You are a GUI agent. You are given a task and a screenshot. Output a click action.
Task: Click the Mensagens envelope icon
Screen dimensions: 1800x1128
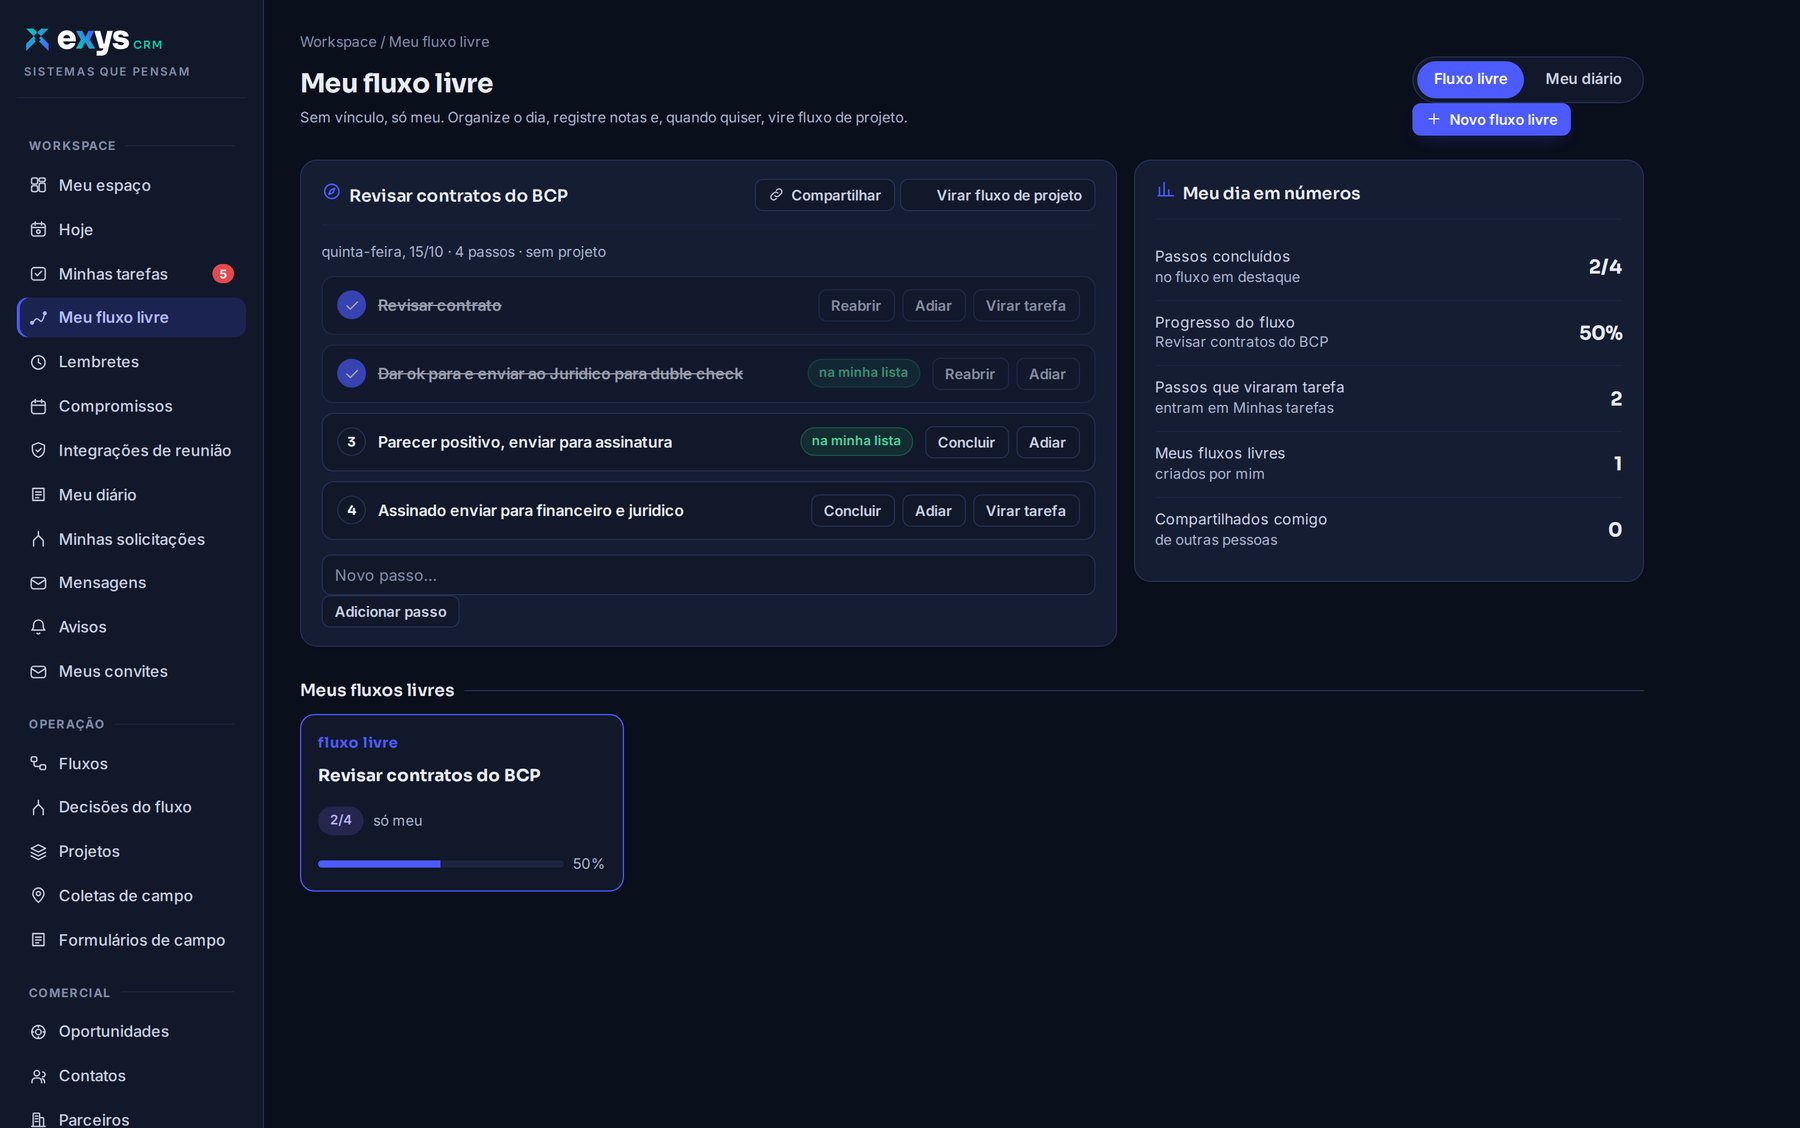point(38,583)
